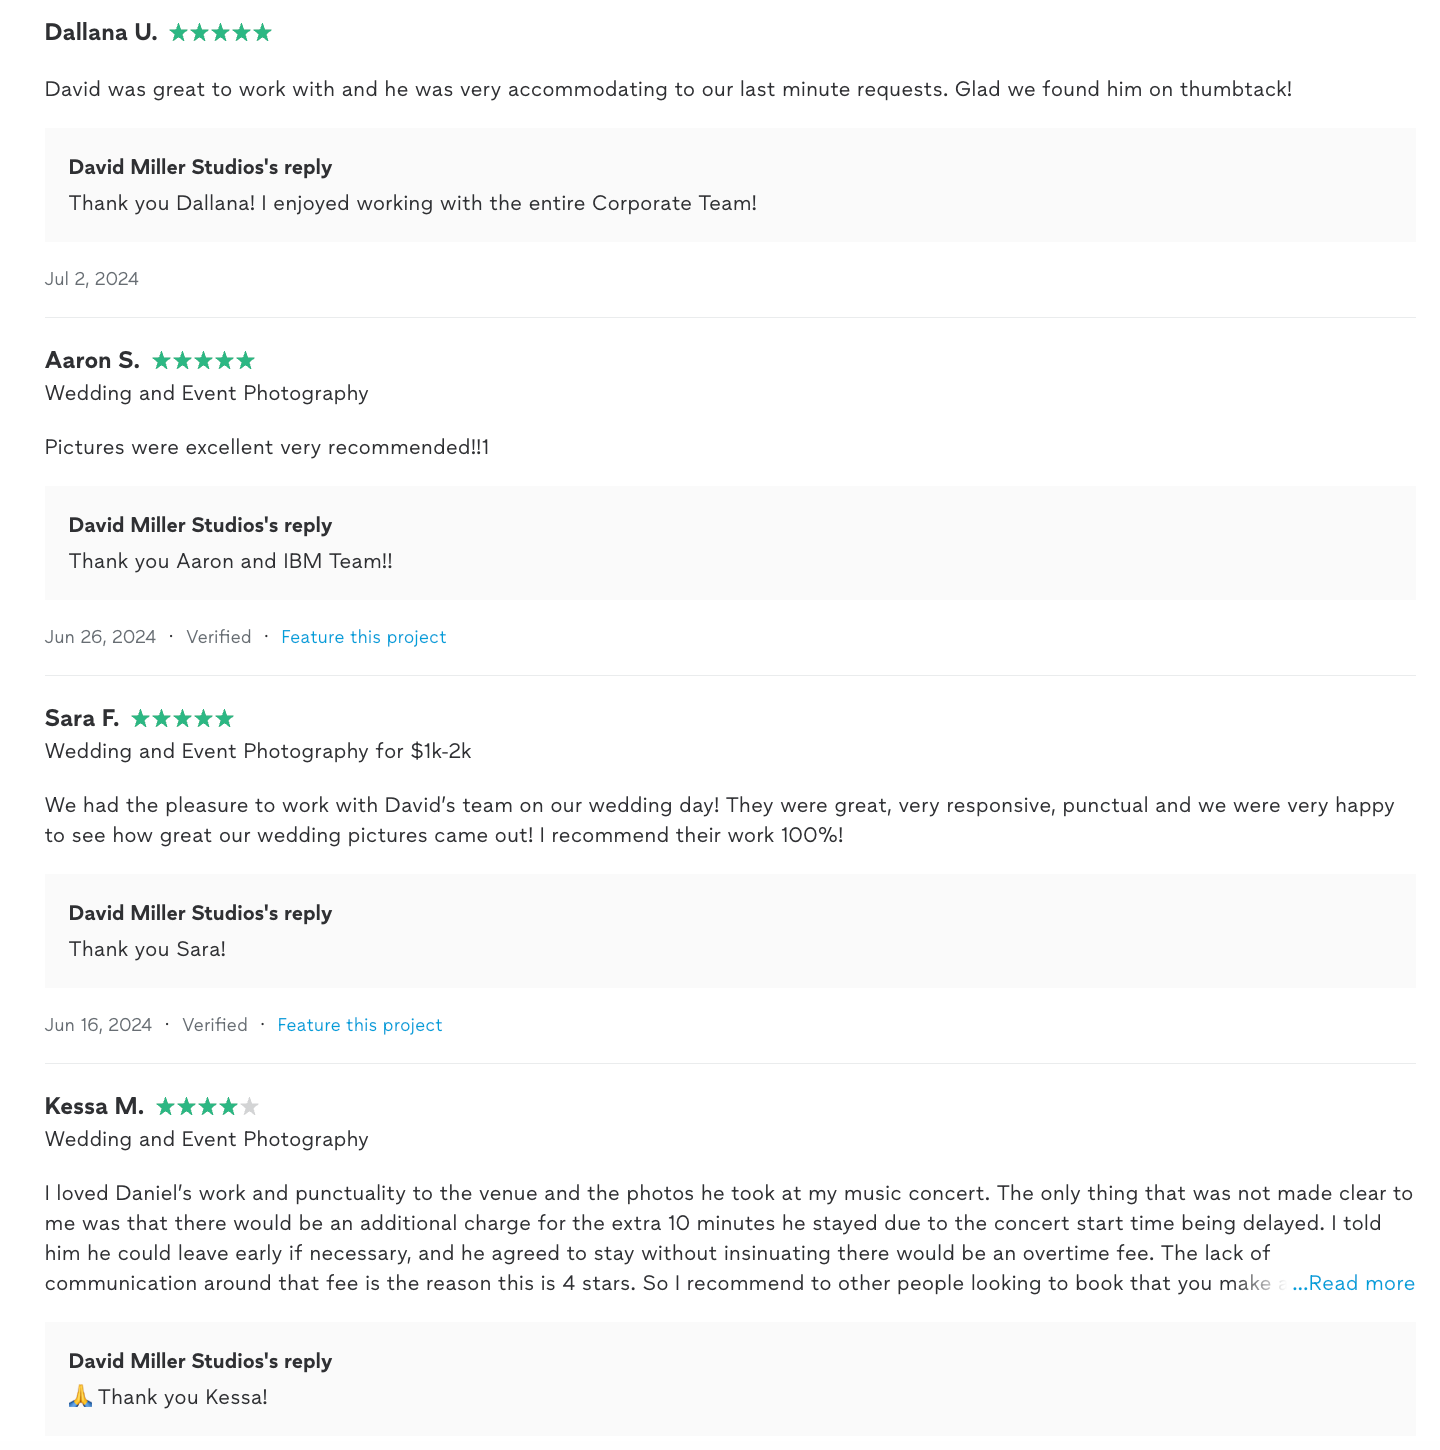
Task: Click Dallana U.'s five-star rating
Action: click(220, 33)
